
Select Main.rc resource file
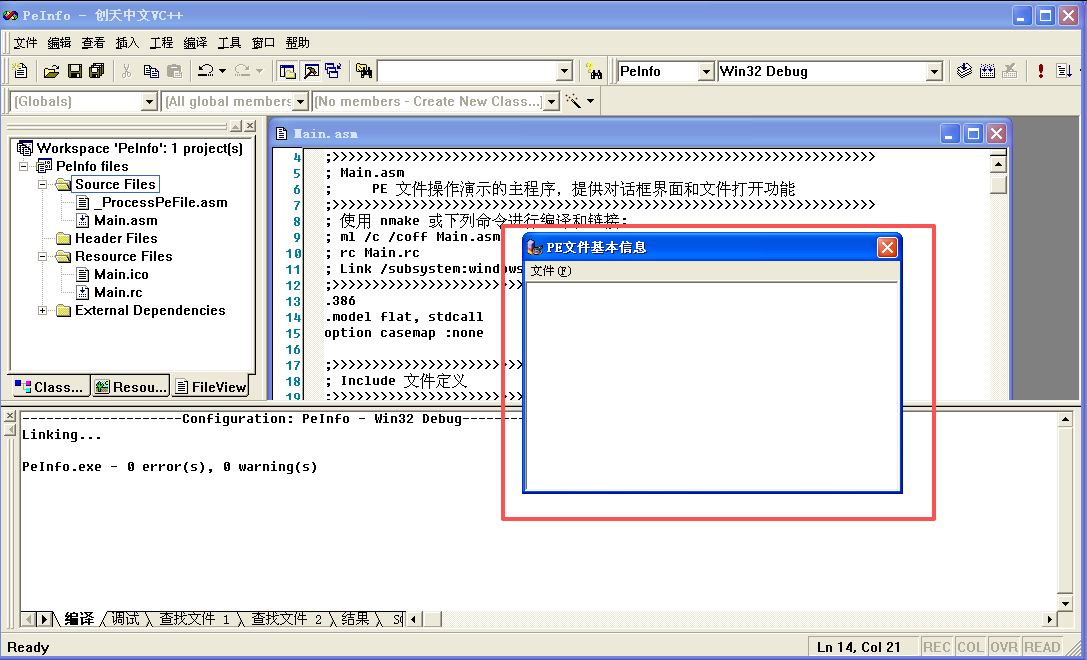click(x=119, y=293)
